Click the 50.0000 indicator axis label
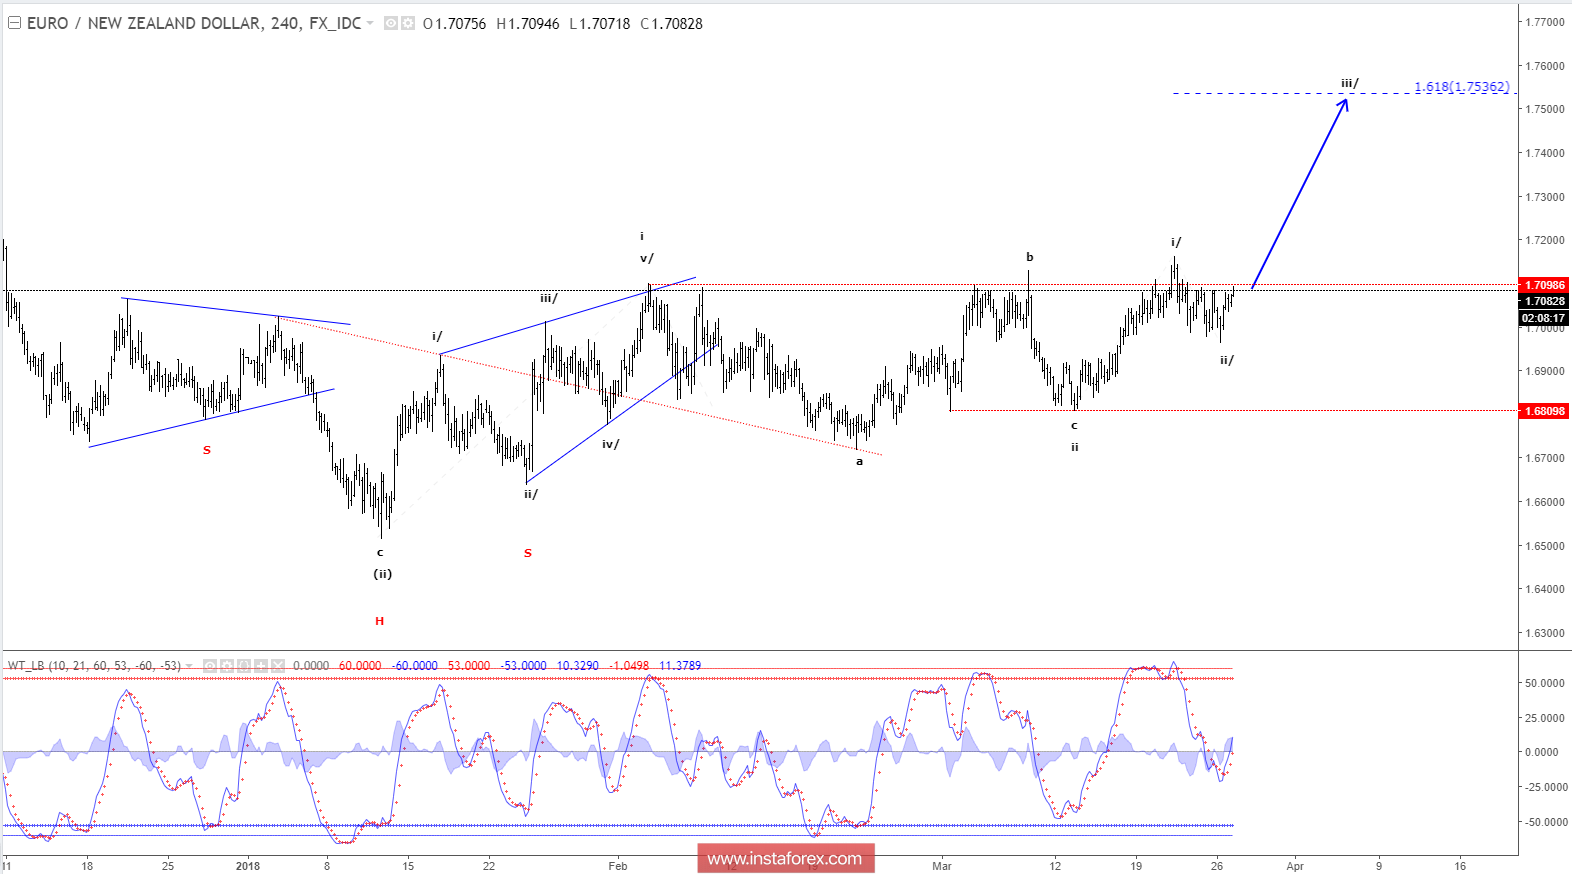This screenshot has height=874, width=1572. 1545,683
